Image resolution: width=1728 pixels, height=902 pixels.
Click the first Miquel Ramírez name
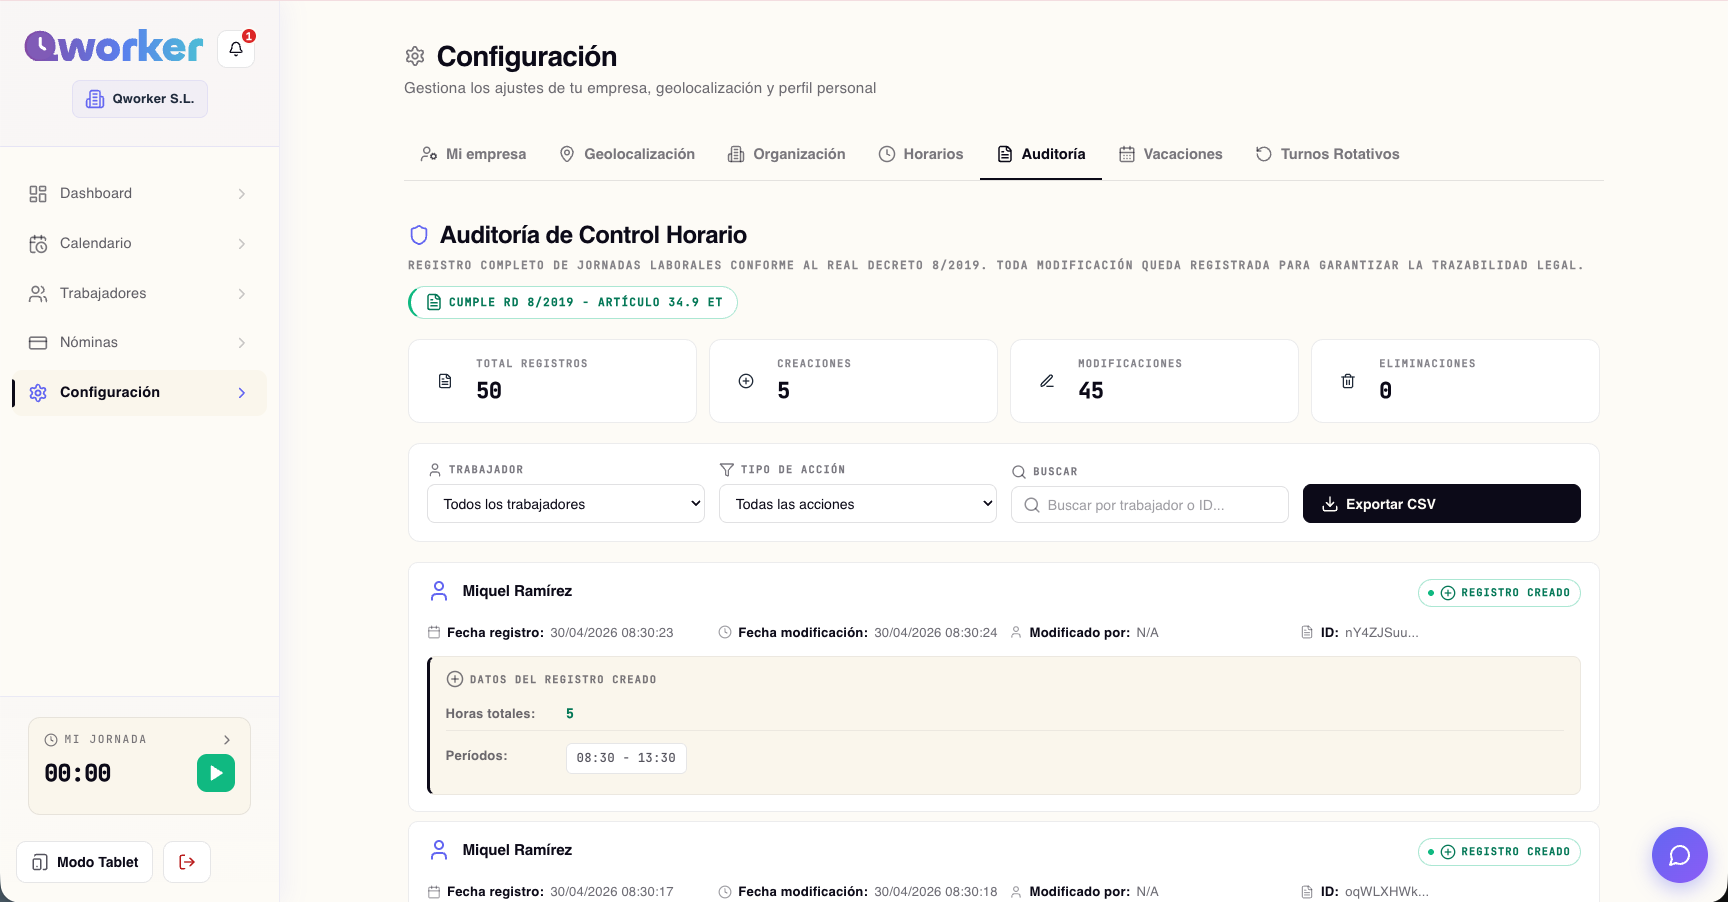(x=517, y=591)
